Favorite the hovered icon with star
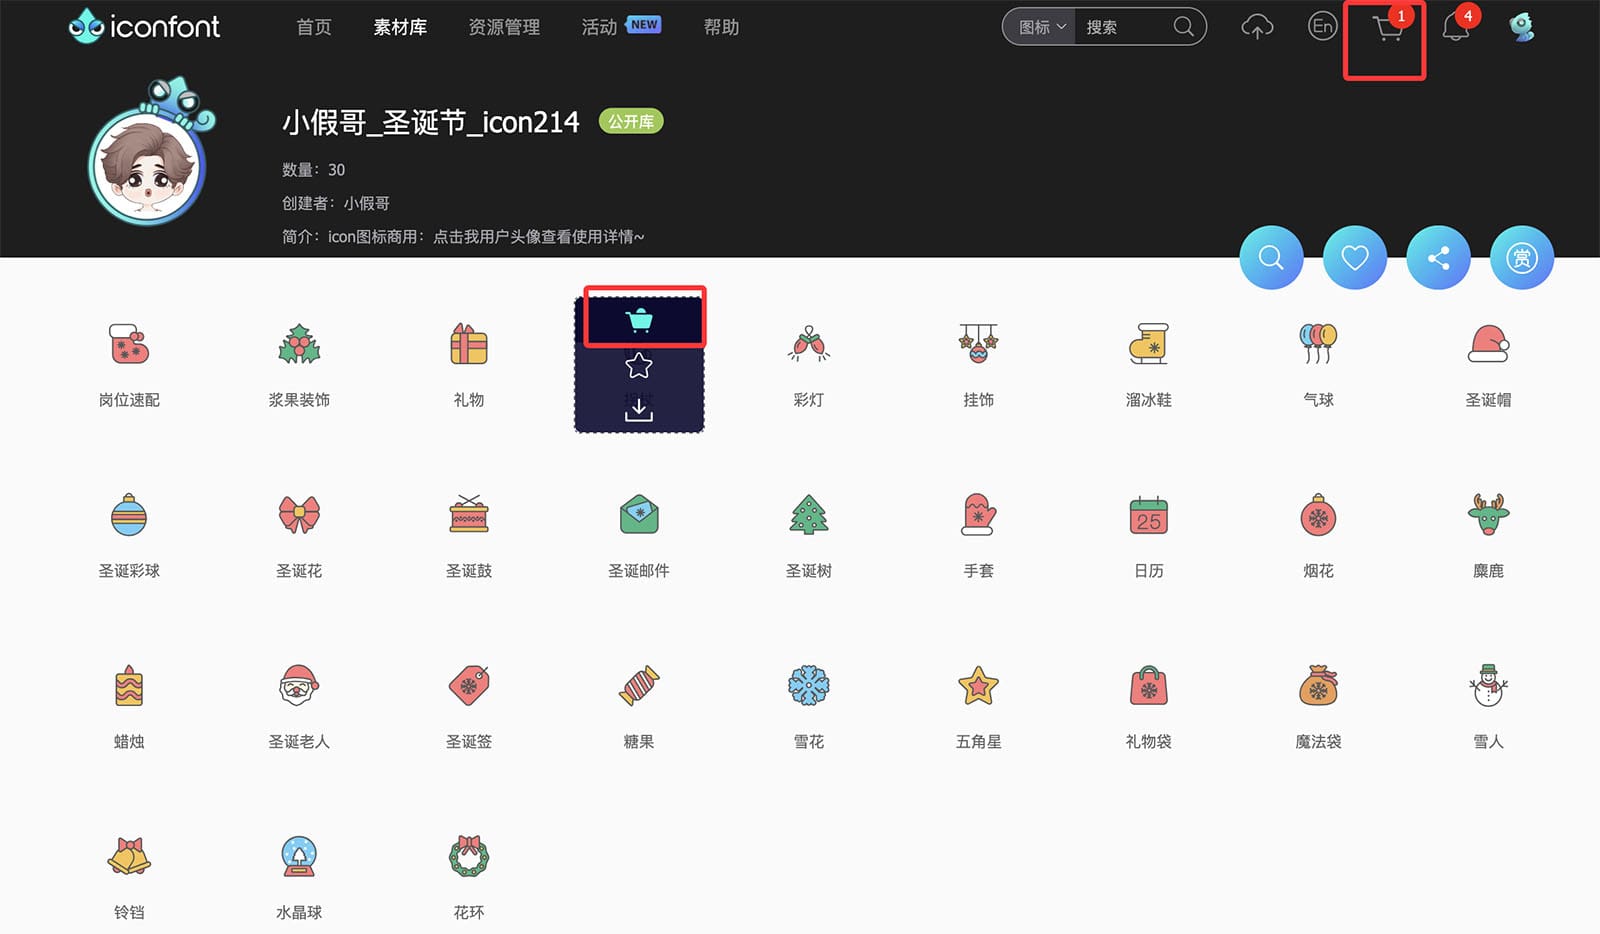This screenshot has height=934, width=1600. click(639, 366)
